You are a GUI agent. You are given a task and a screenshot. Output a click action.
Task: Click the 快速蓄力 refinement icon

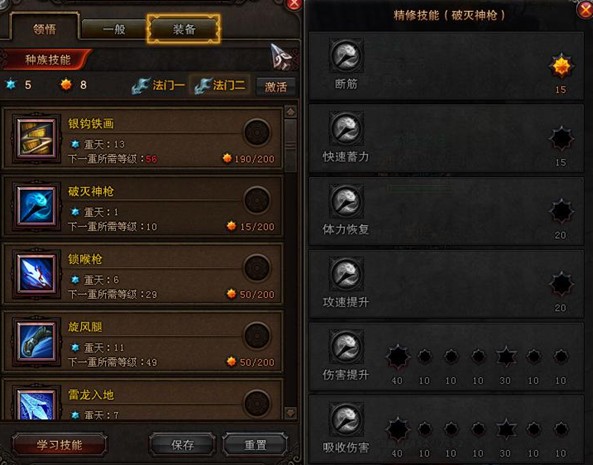tap(346, 128)
